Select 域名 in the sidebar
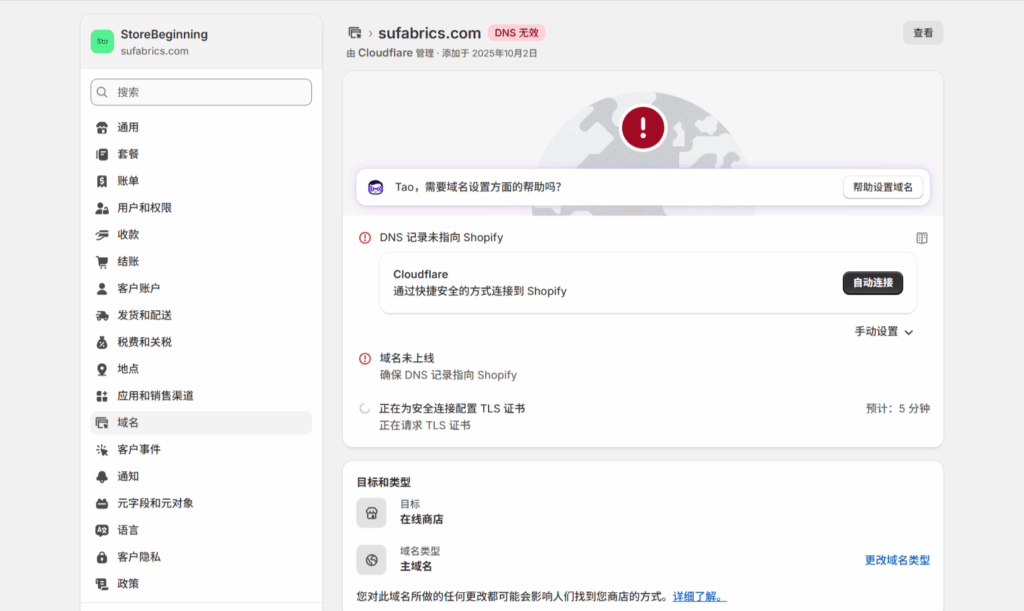Screen dimensions: 1024x611 [128, 423]
